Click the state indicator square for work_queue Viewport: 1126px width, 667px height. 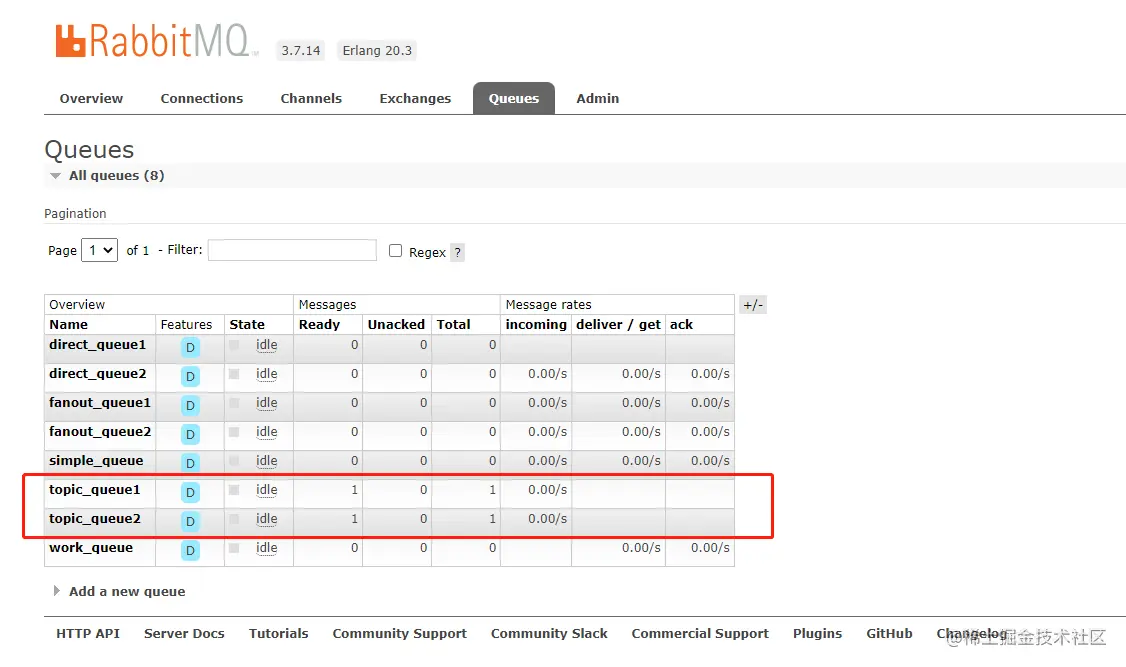[234, 548]
